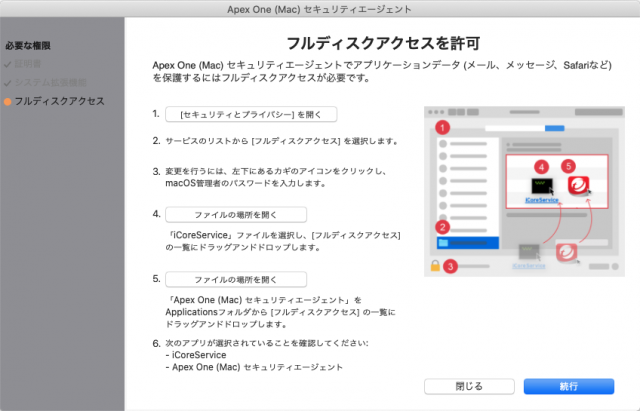
Task: Click the lock icon in illustration
Action: (435, 266)
